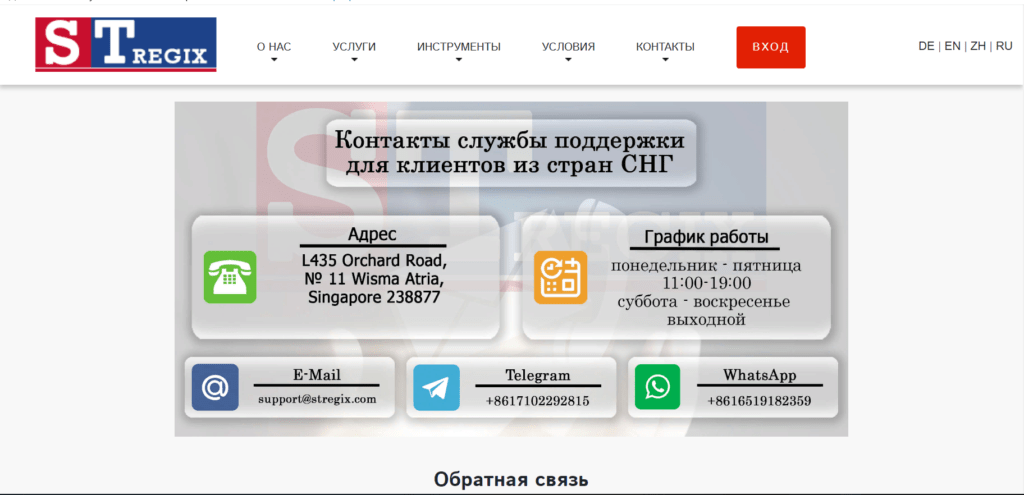Click the red ВХОД button
The width and height of the screenshot is (1024, 495).
771,47
